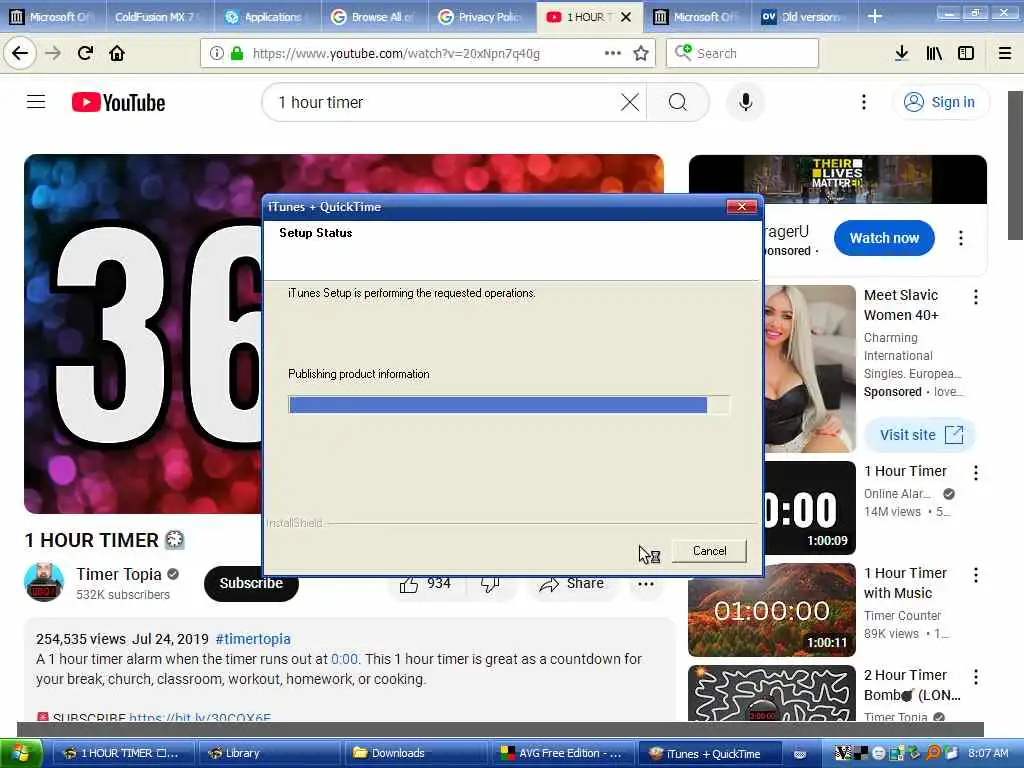Image resolution: width=1024 pixels, height=768 pixels.
Task: Switch to AVG Free Edition in taskbar
Action: pos(562,754)
